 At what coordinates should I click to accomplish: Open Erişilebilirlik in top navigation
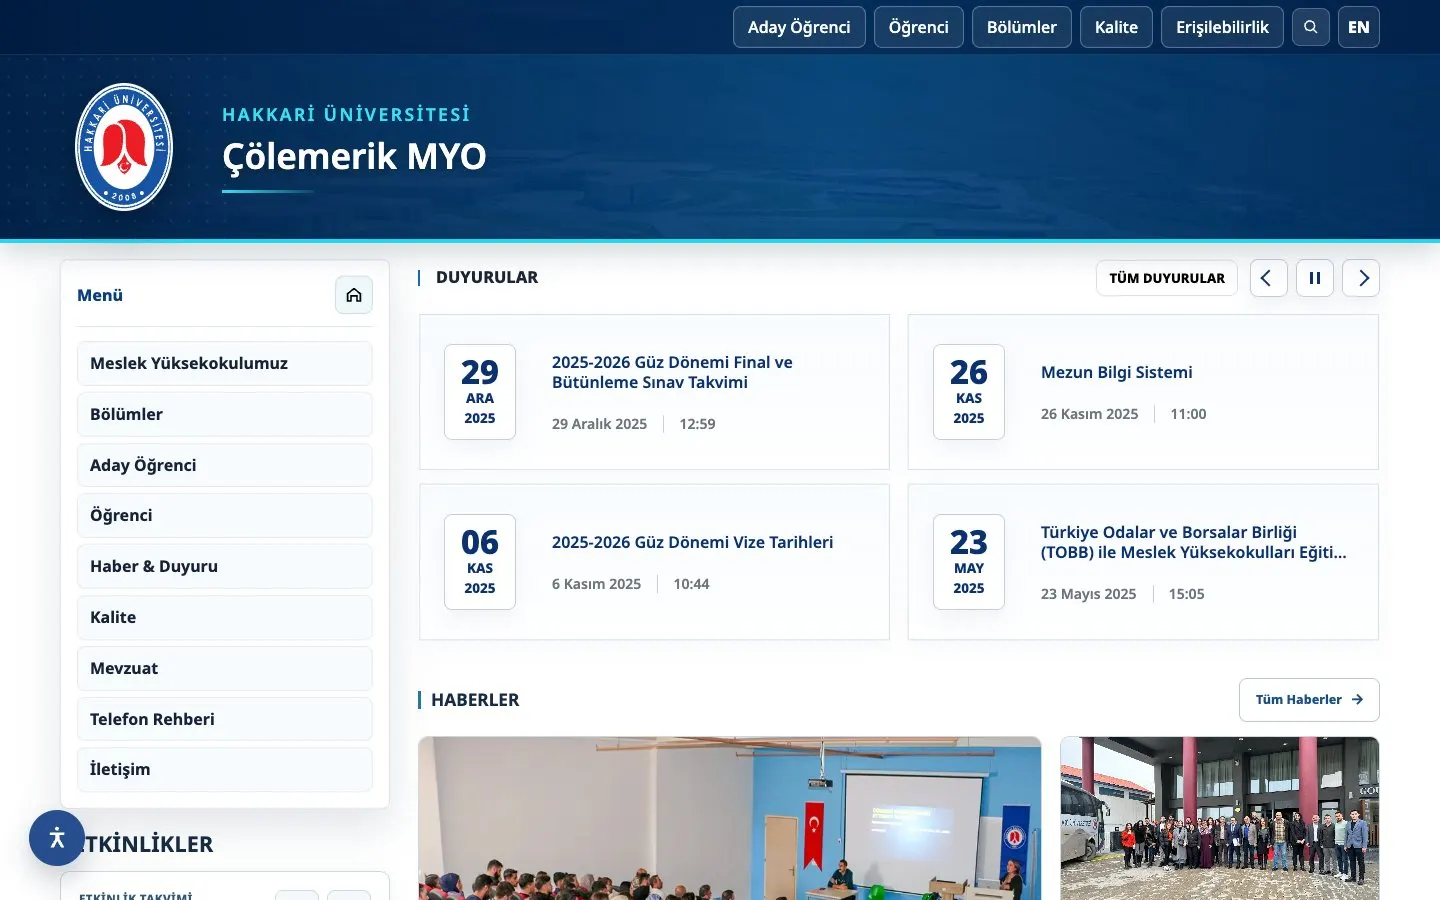(x=1222, y=27)
